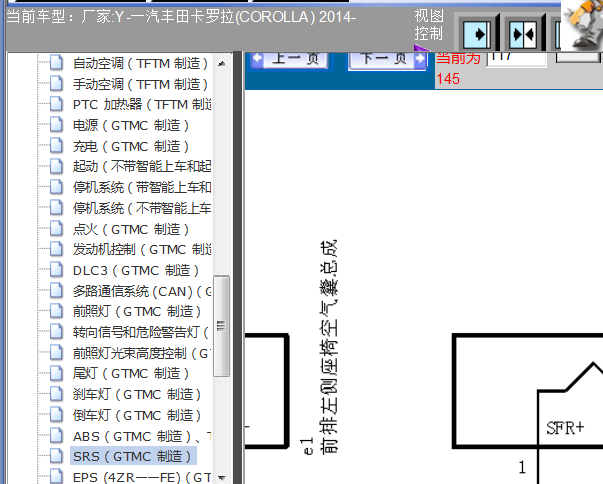Open 停机系统 (不带智能上车) entry

142,208
